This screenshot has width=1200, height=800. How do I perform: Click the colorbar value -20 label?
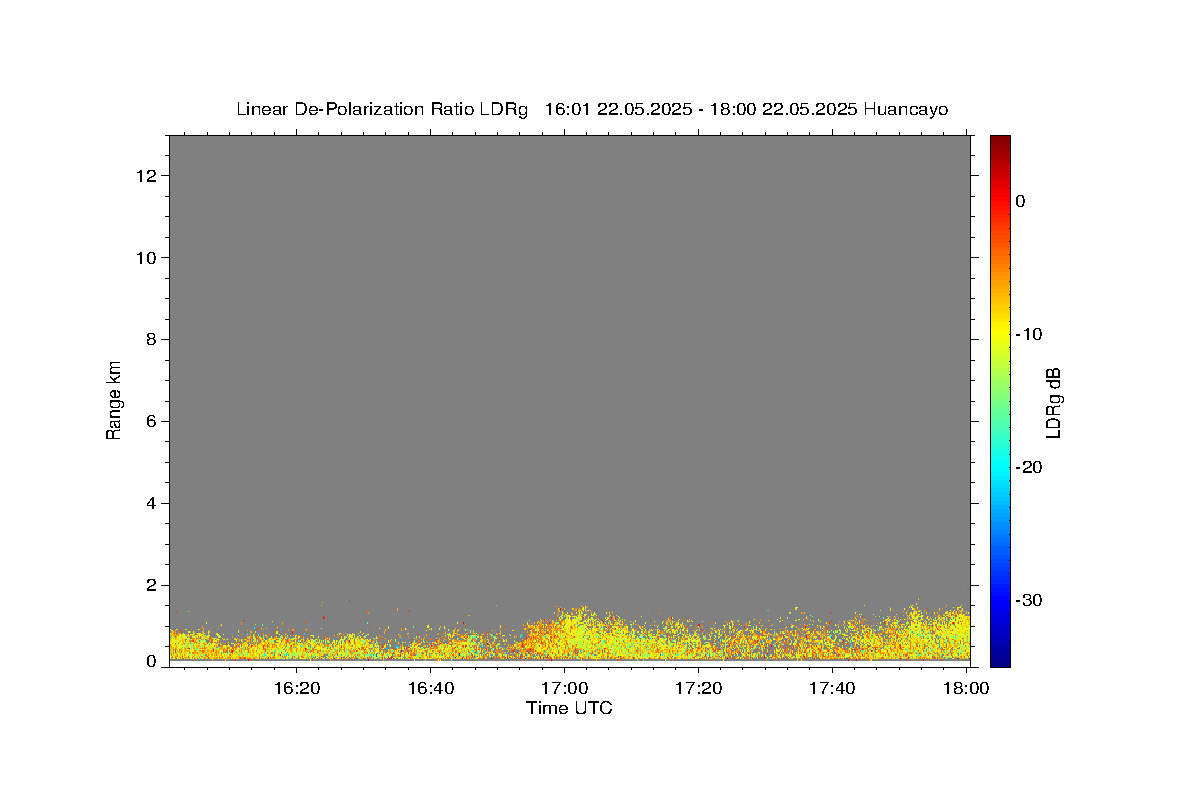pos(1029,467)
